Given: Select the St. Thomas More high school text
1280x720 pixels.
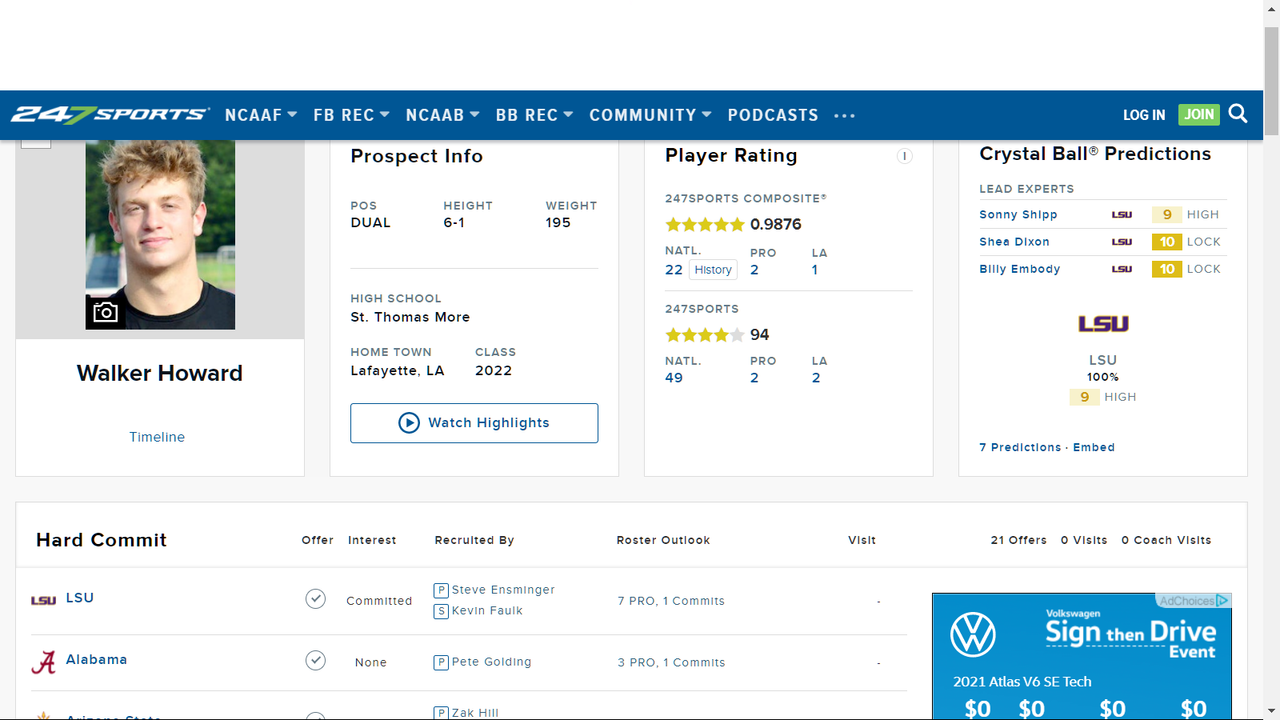Looking at the screenshot, I should [410, 317].
